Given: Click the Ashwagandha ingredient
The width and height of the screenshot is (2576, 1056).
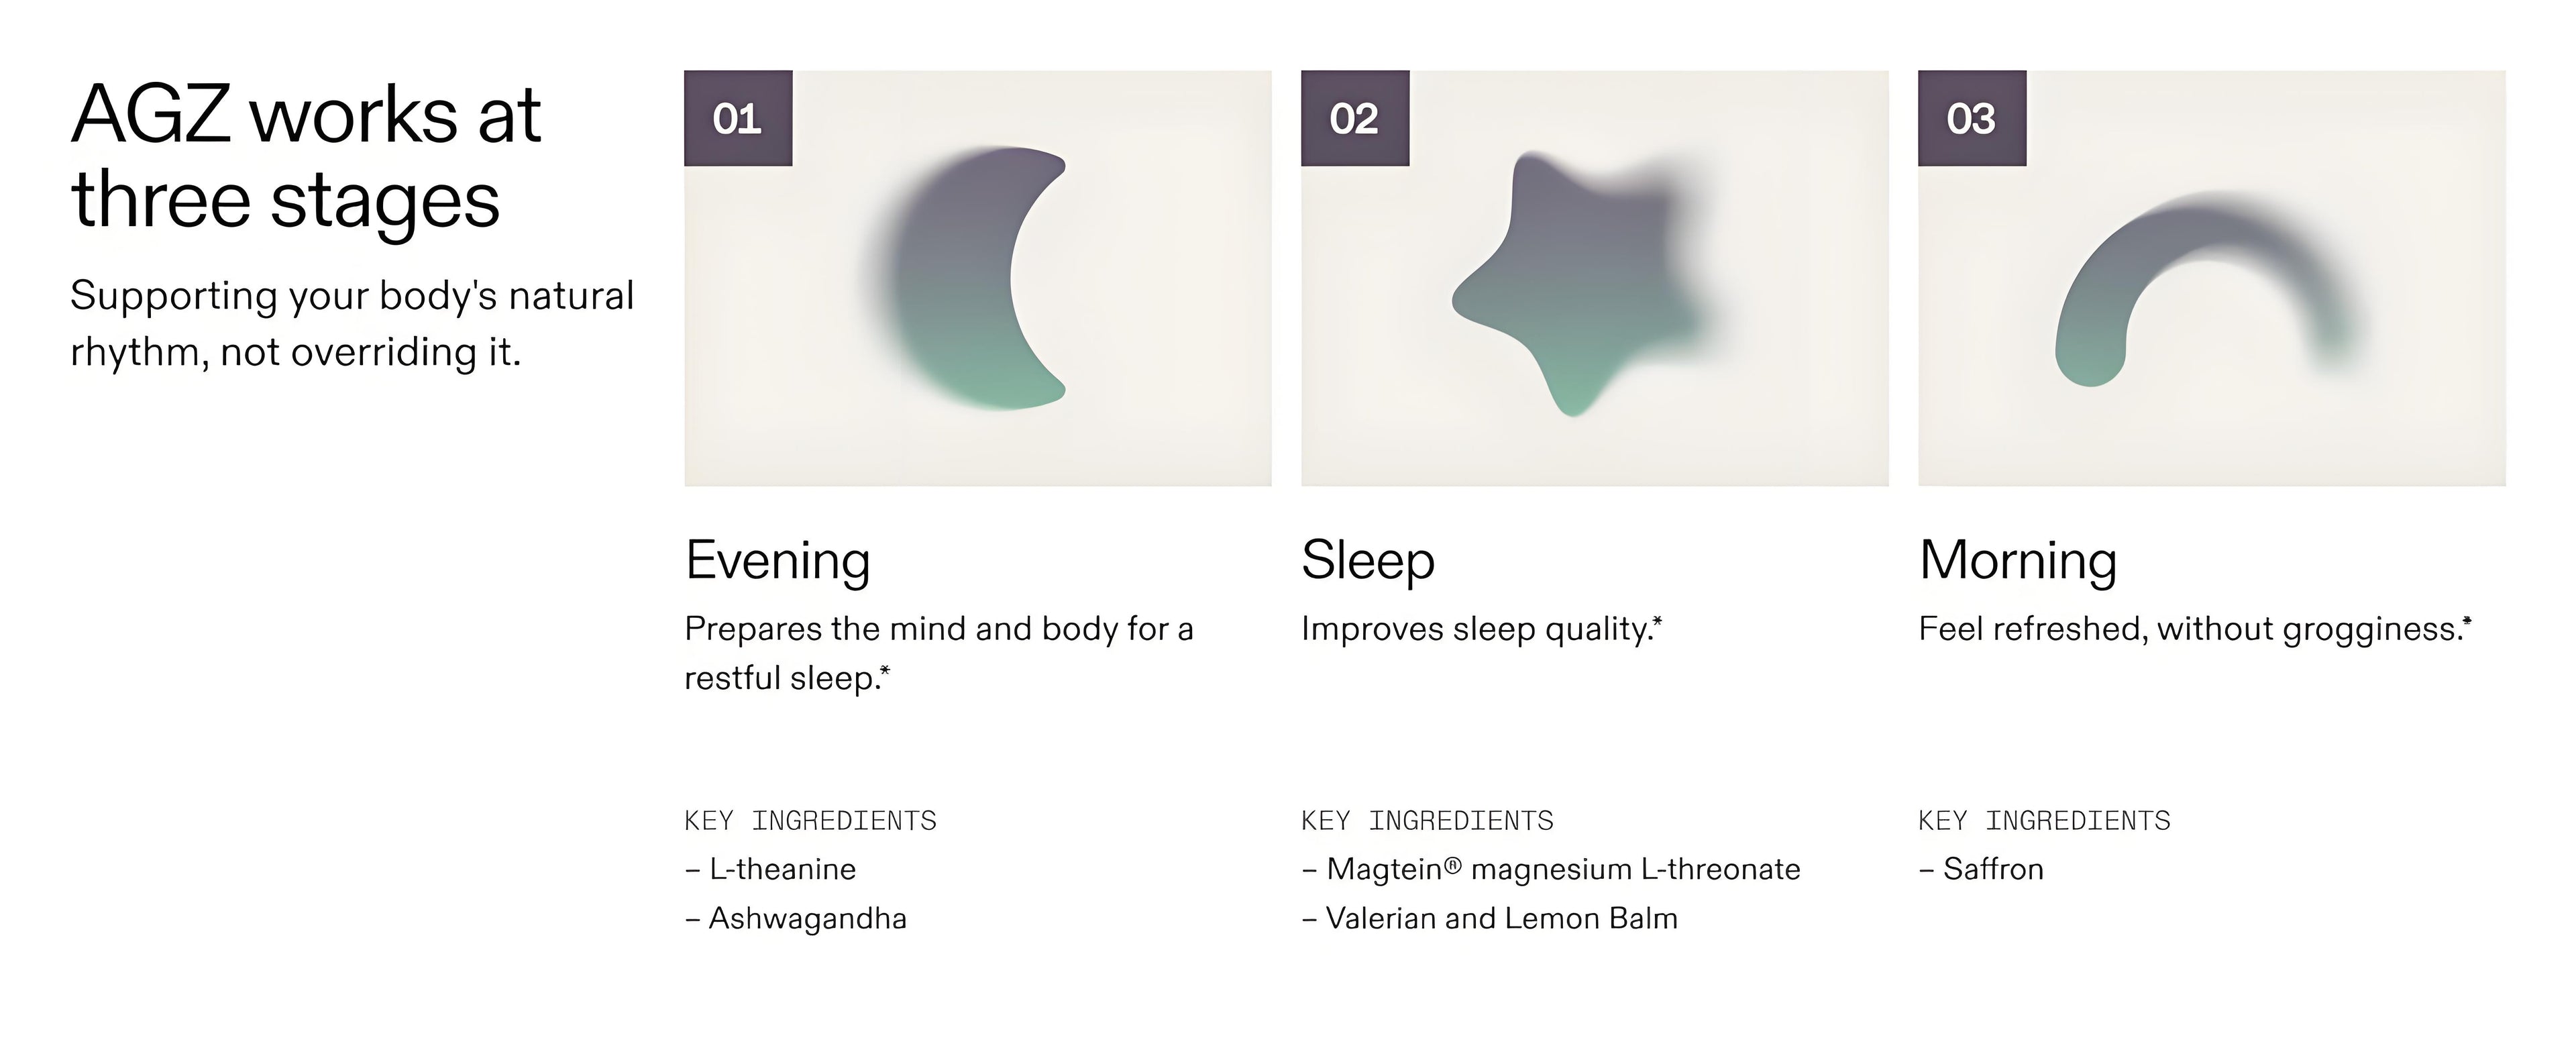Looking at the screenshot, I should [807, 918].
